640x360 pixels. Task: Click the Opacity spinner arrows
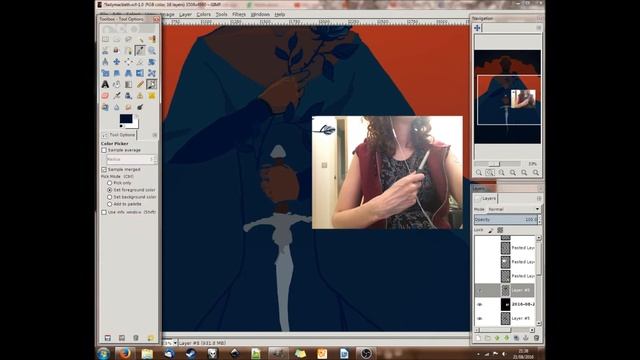coord(540,220)
